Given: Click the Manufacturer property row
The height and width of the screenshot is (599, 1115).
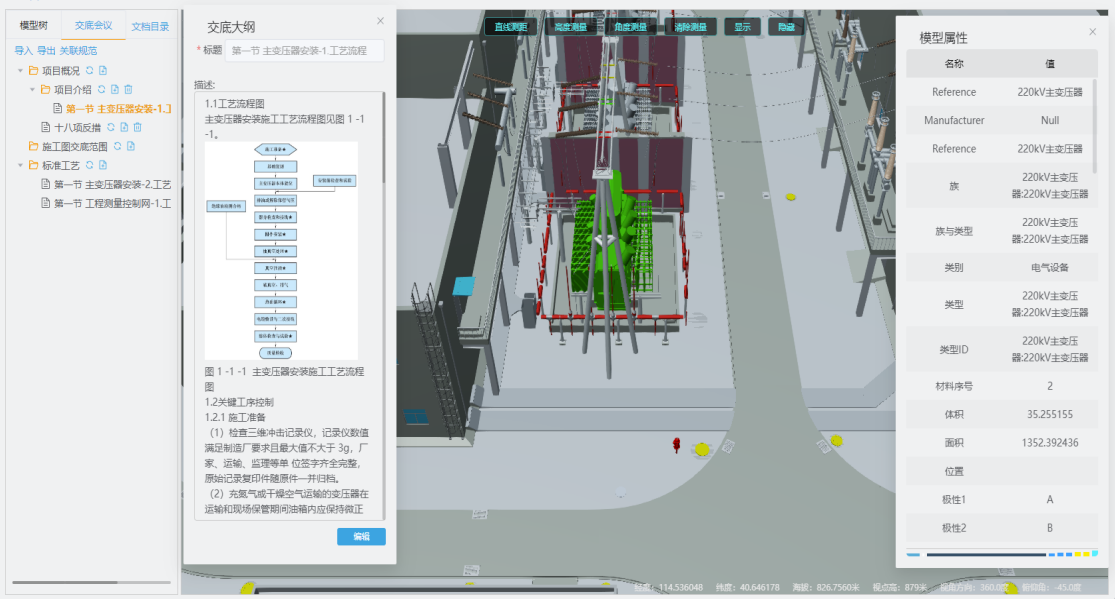Looking at the screenshot, I should click(1001, 120).
